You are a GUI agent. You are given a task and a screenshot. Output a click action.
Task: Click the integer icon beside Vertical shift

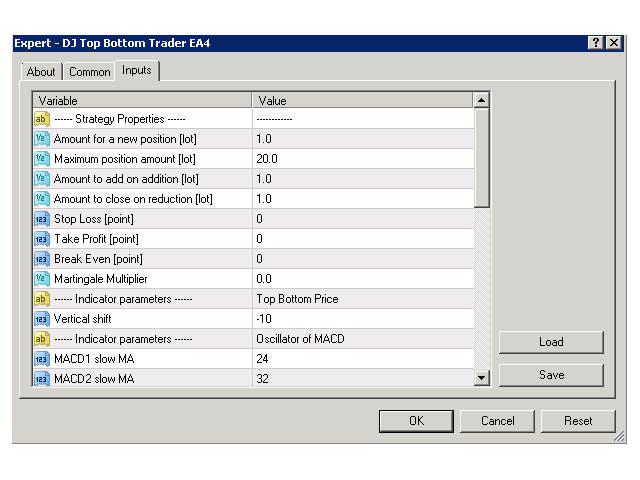tap(42, 319)
